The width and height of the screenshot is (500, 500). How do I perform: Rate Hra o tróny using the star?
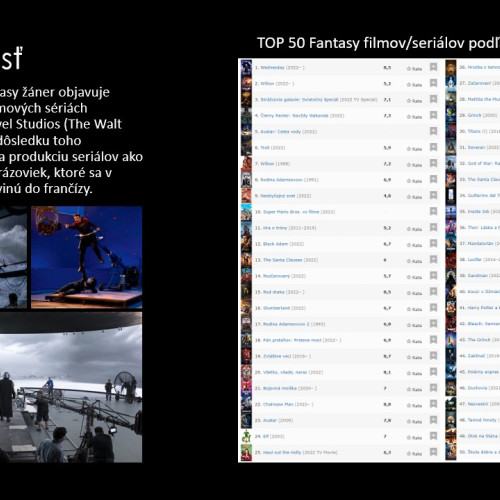414,229
